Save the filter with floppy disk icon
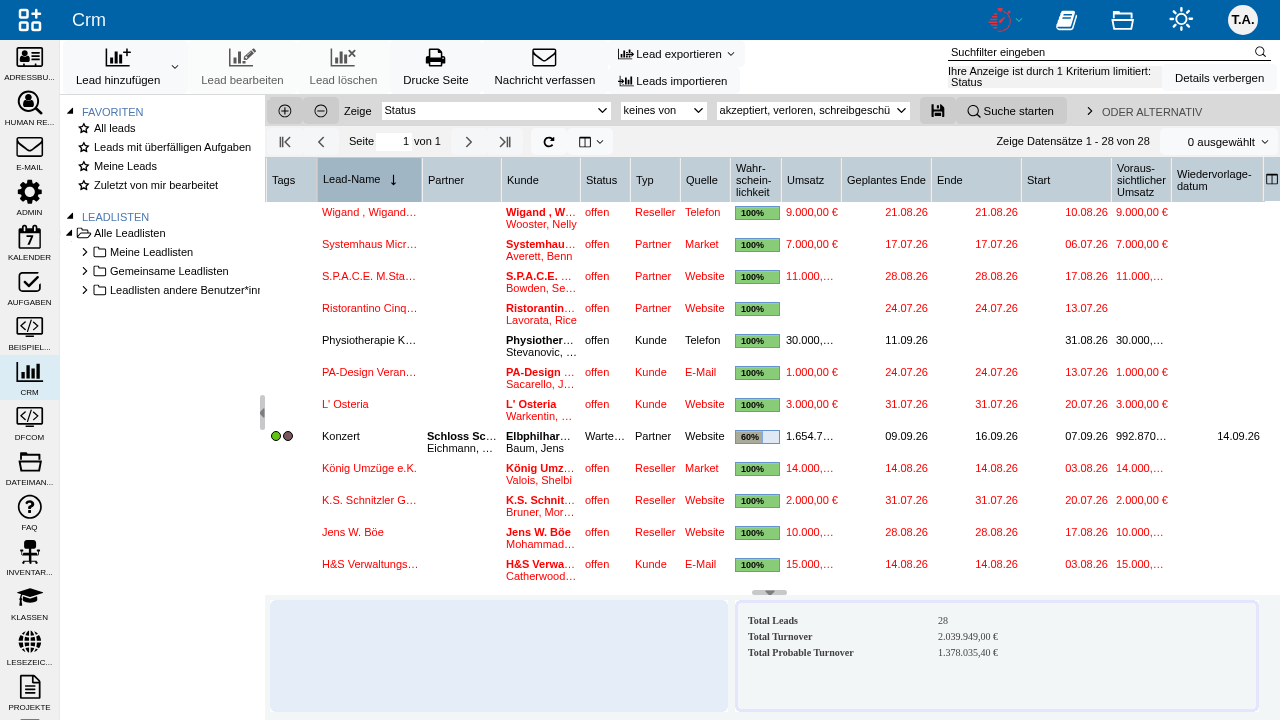 (937, 111)
